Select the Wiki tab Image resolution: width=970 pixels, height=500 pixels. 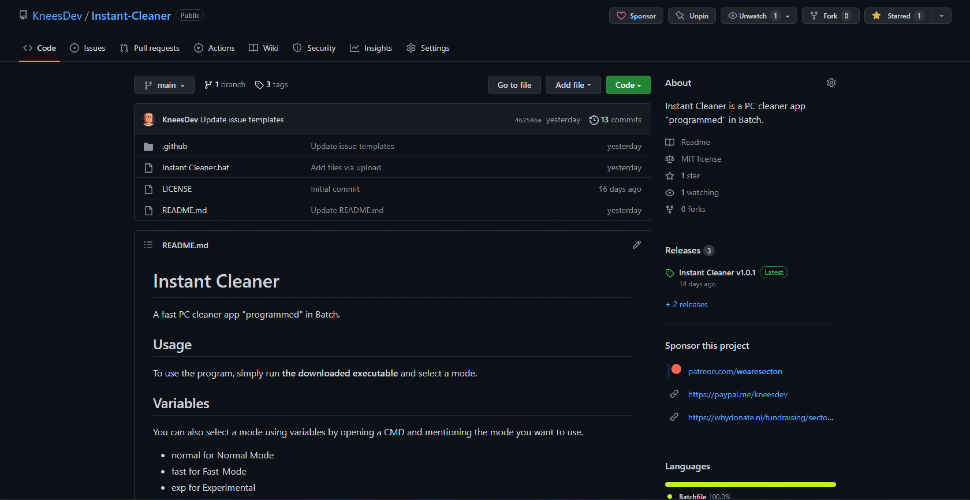coord(264,48)
